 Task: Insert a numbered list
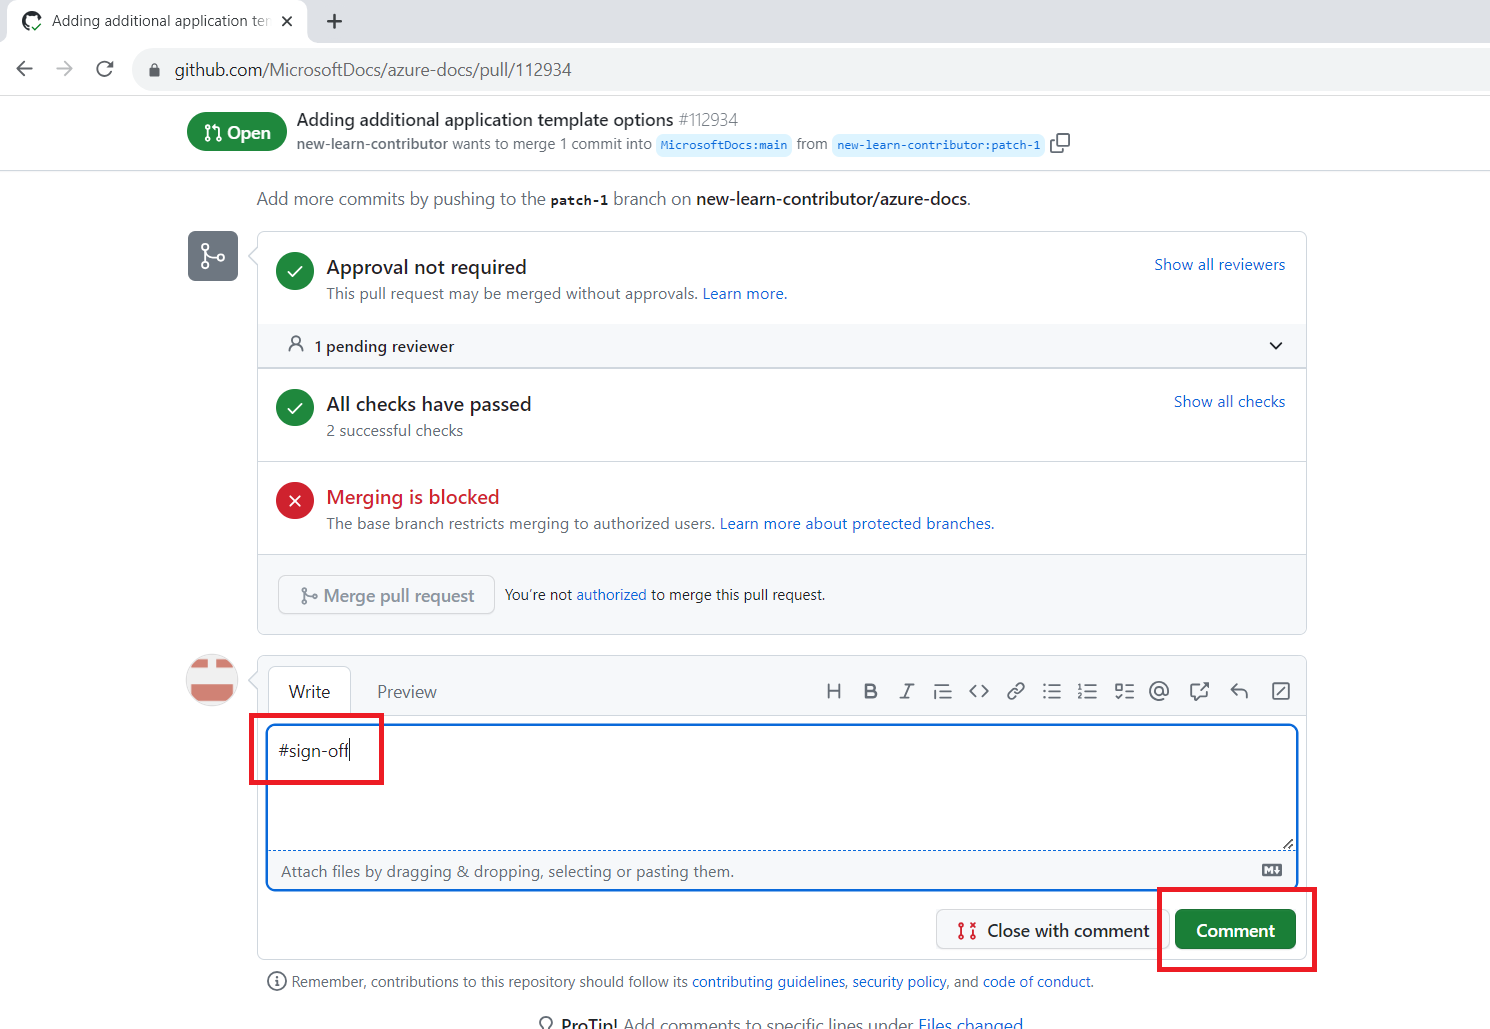coord(1087,690)
